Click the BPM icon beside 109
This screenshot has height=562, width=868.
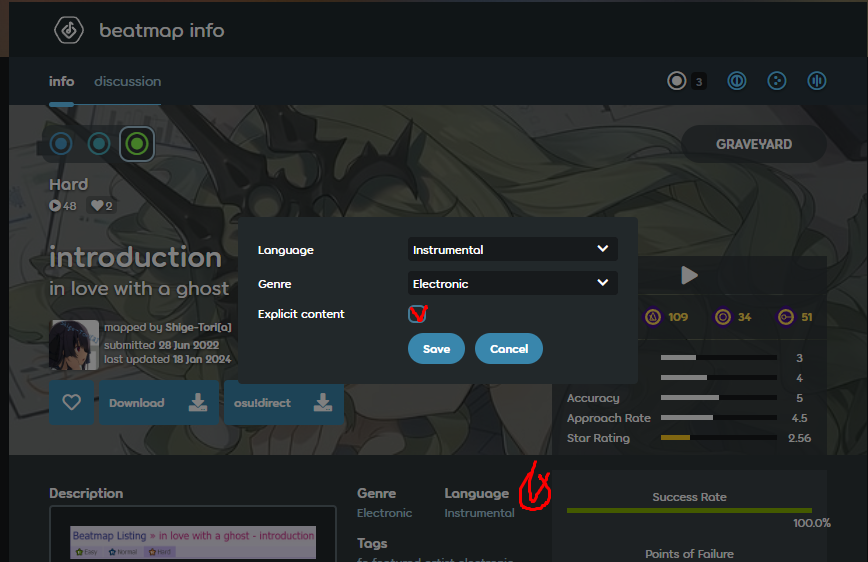(x=653, y=317)
